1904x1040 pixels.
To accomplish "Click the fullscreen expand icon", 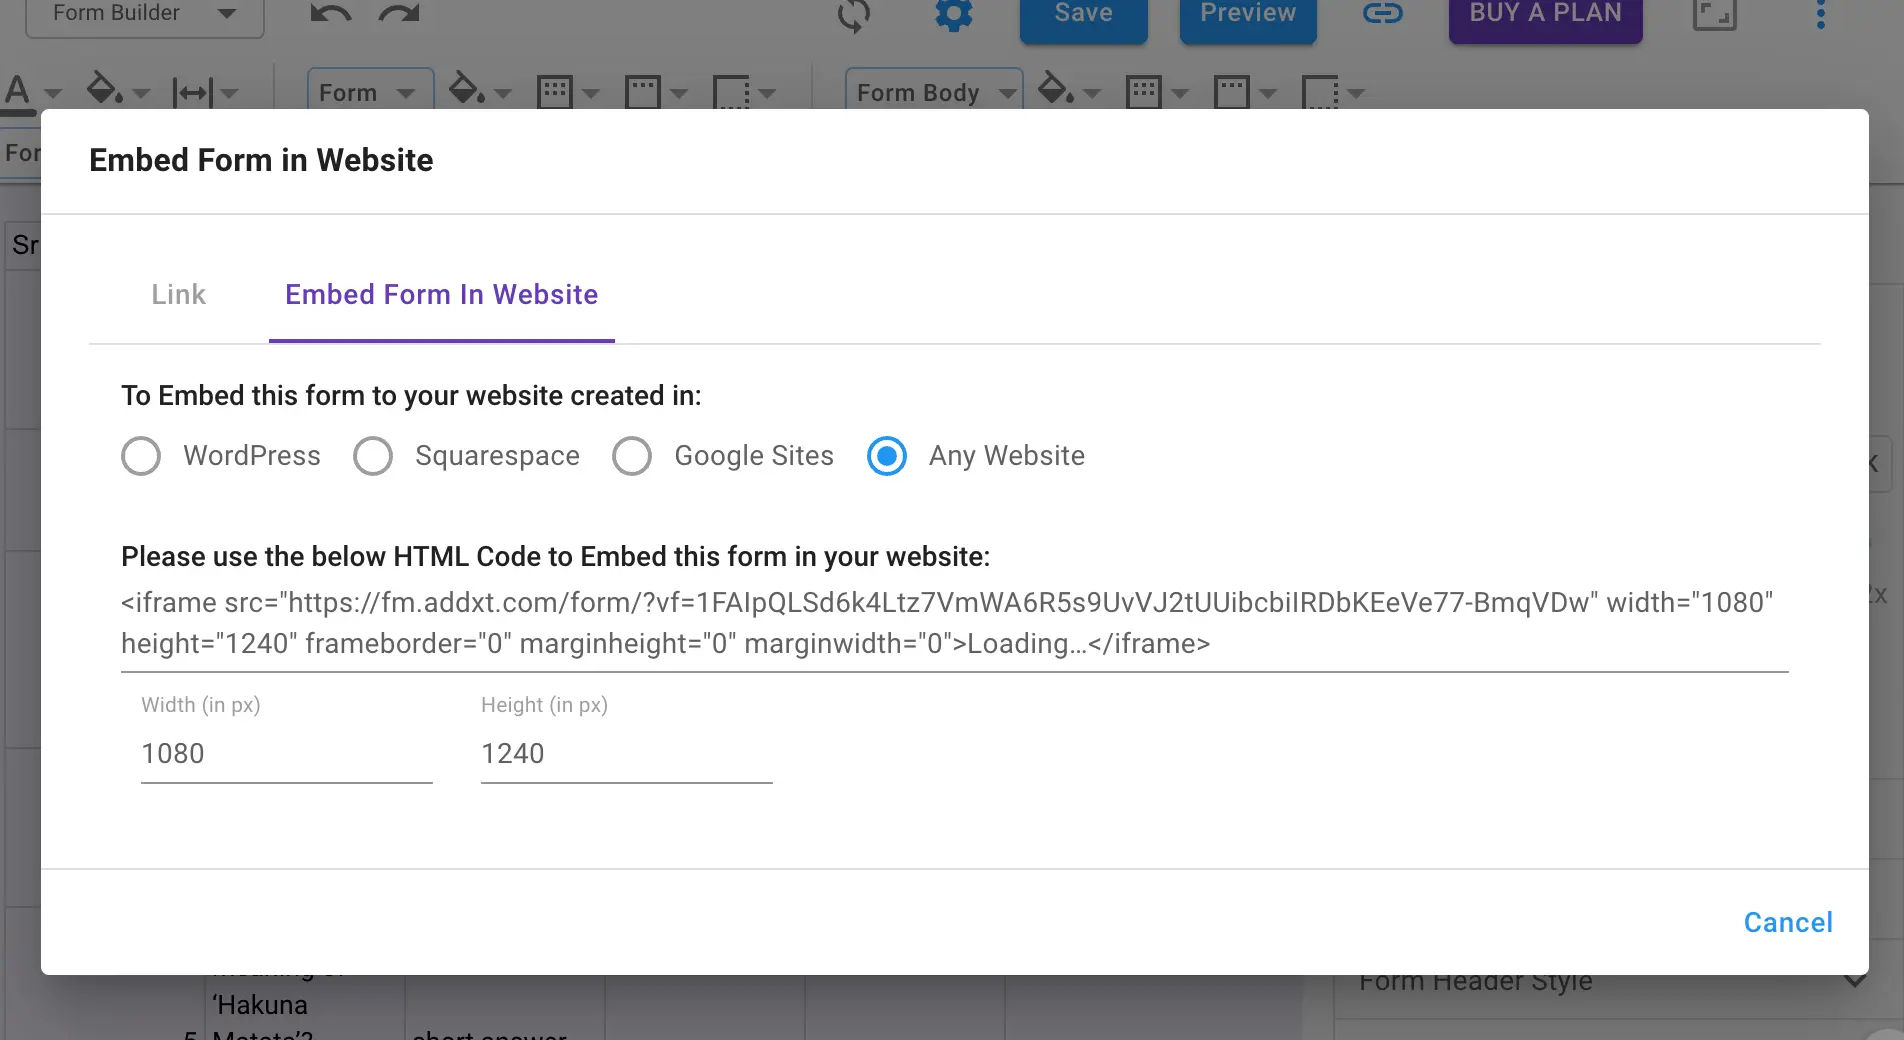I will (1714, 14).
